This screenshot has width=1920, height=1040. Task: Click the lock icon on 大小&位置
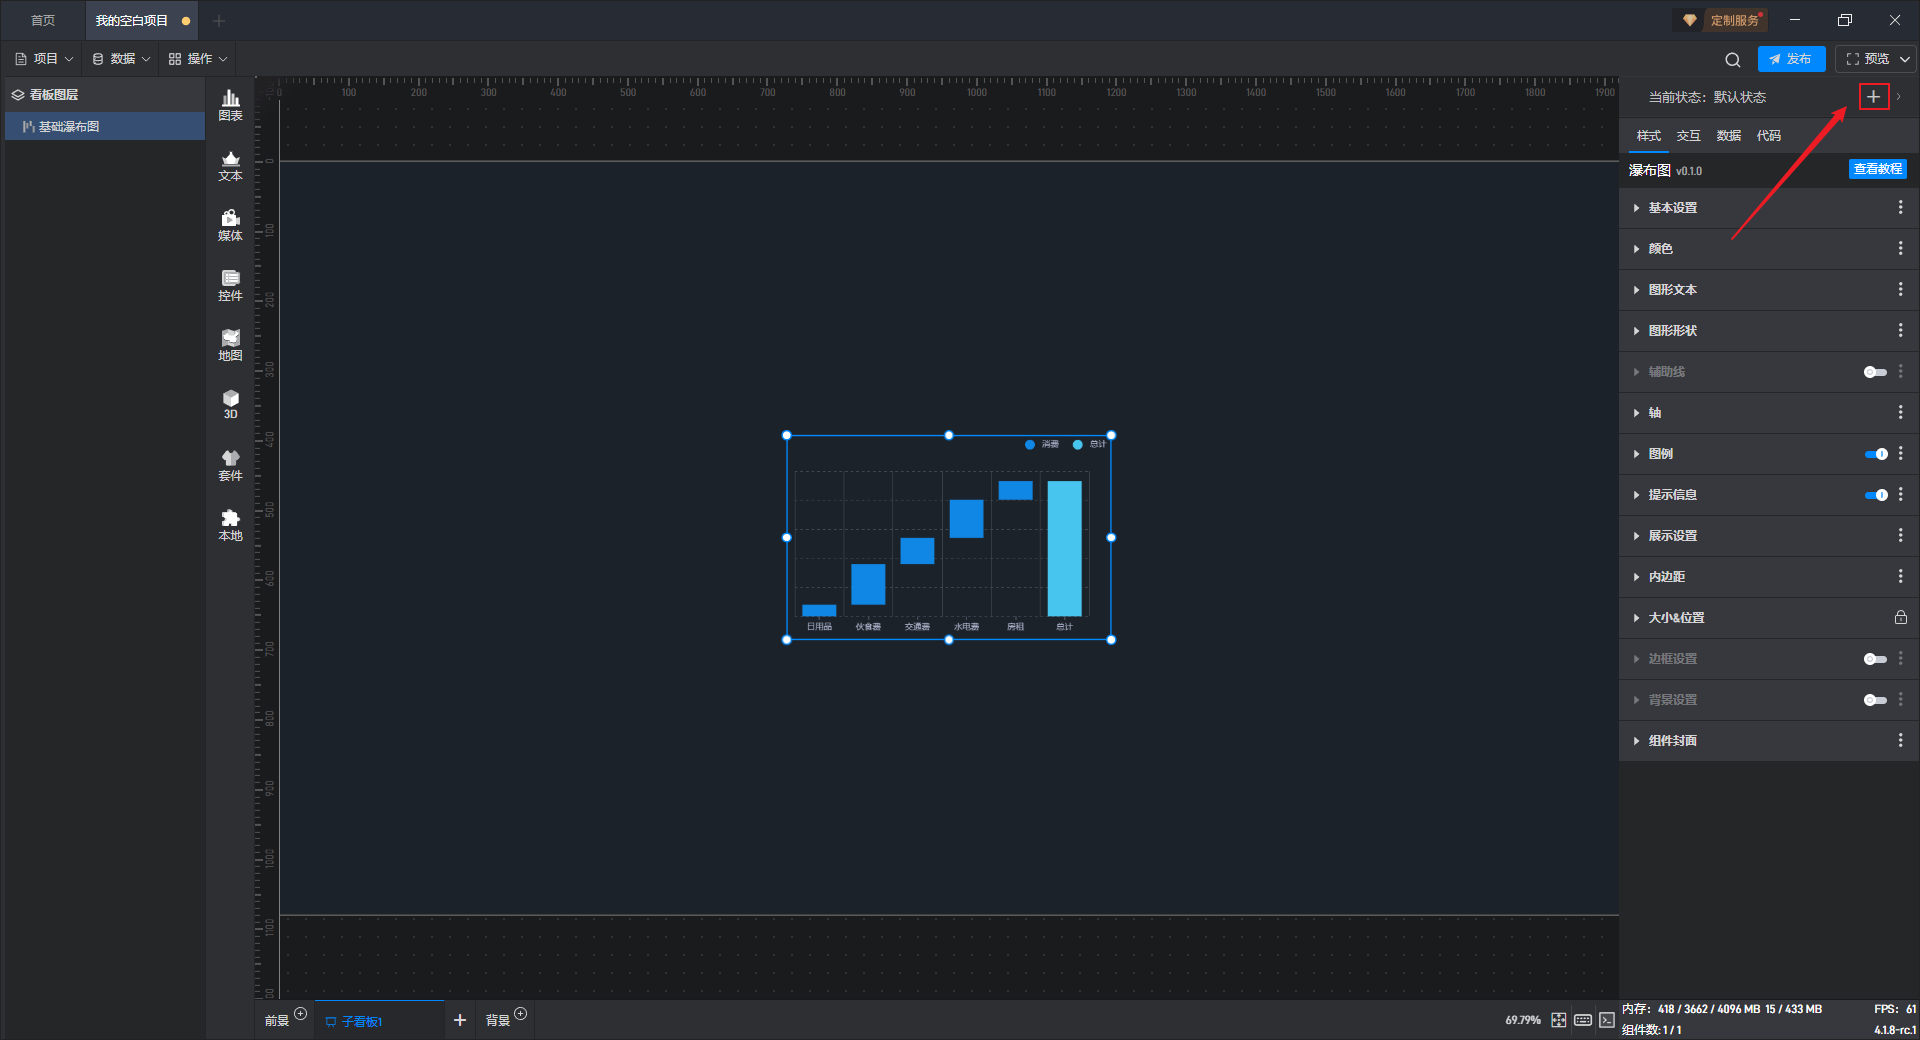point(1900,617)
